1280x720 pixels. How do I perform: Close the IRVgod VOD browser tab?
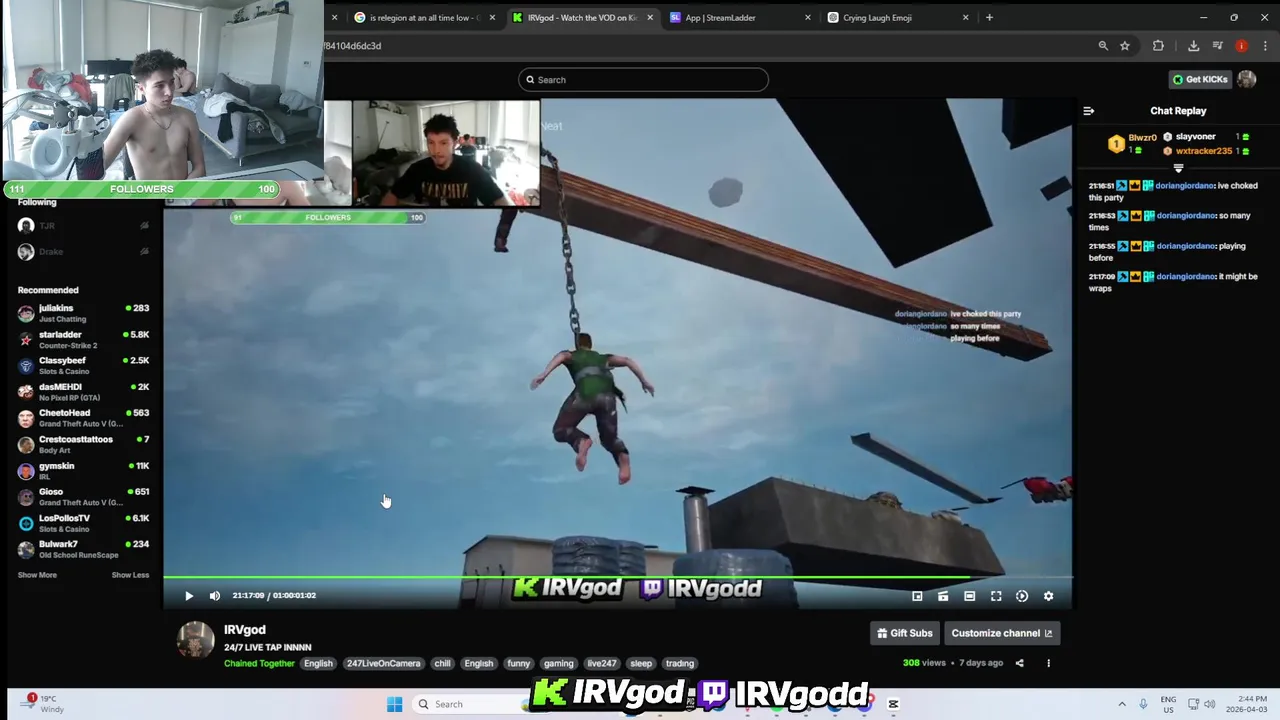(x=650, y=17)
